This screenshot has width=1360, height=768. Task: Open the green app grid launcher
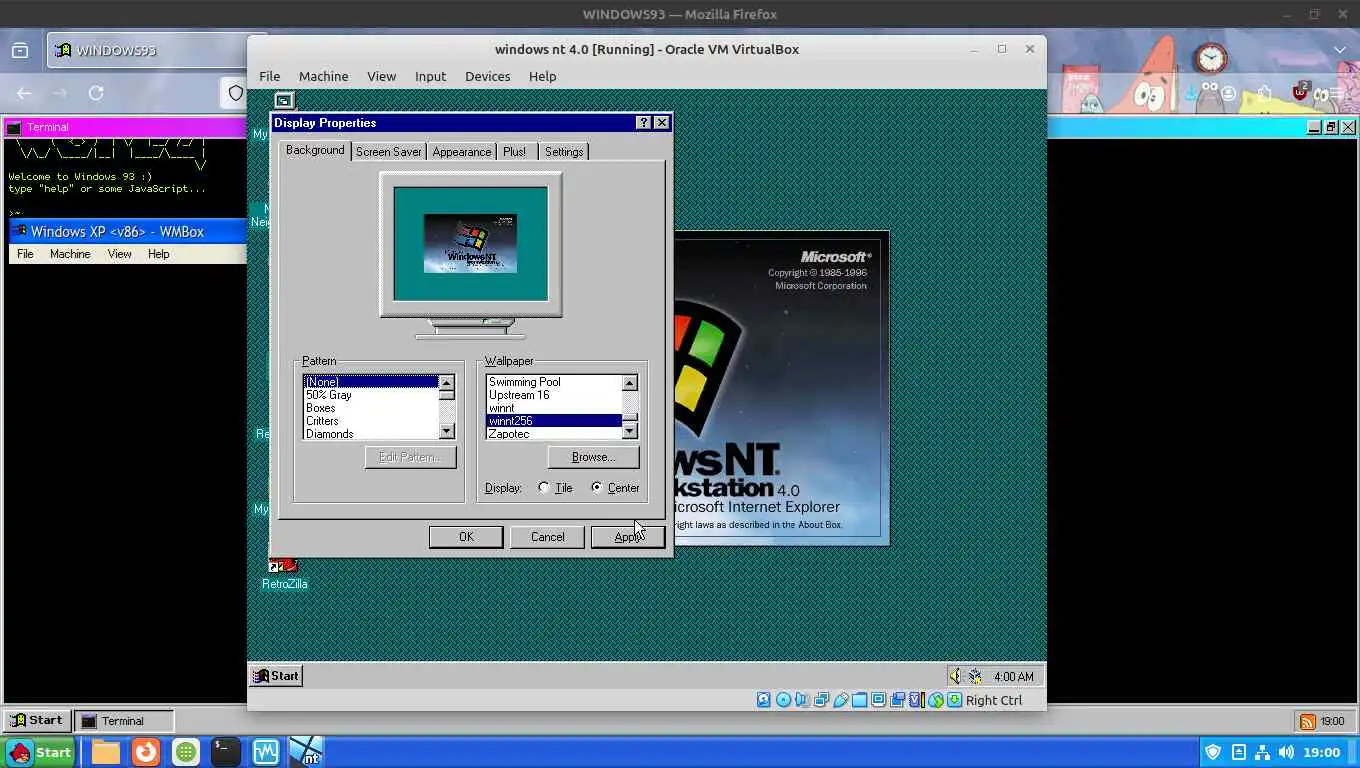186,752
